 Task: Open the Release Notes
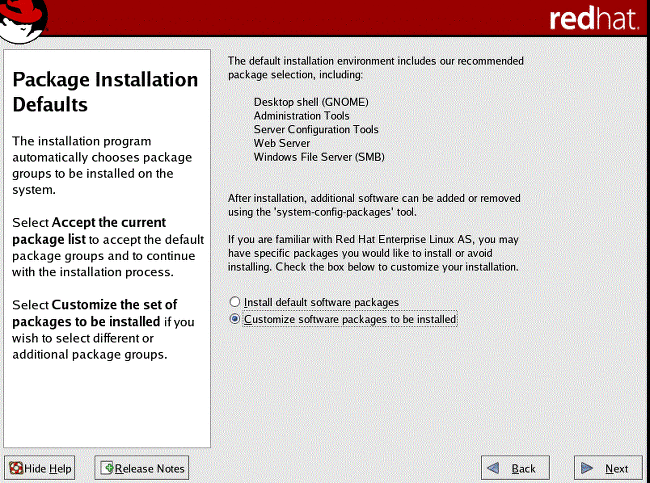[x=142, y=468]
